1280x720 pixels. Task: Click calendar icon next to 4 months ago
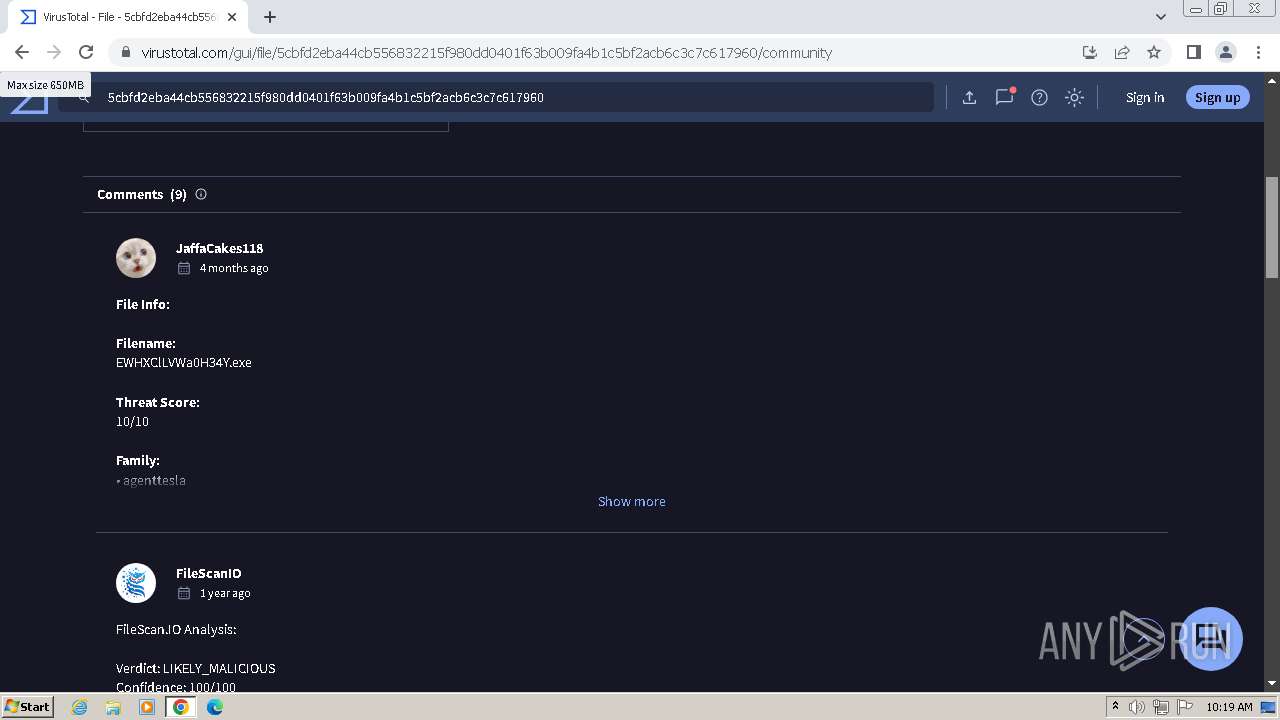(x=184, y=268)
